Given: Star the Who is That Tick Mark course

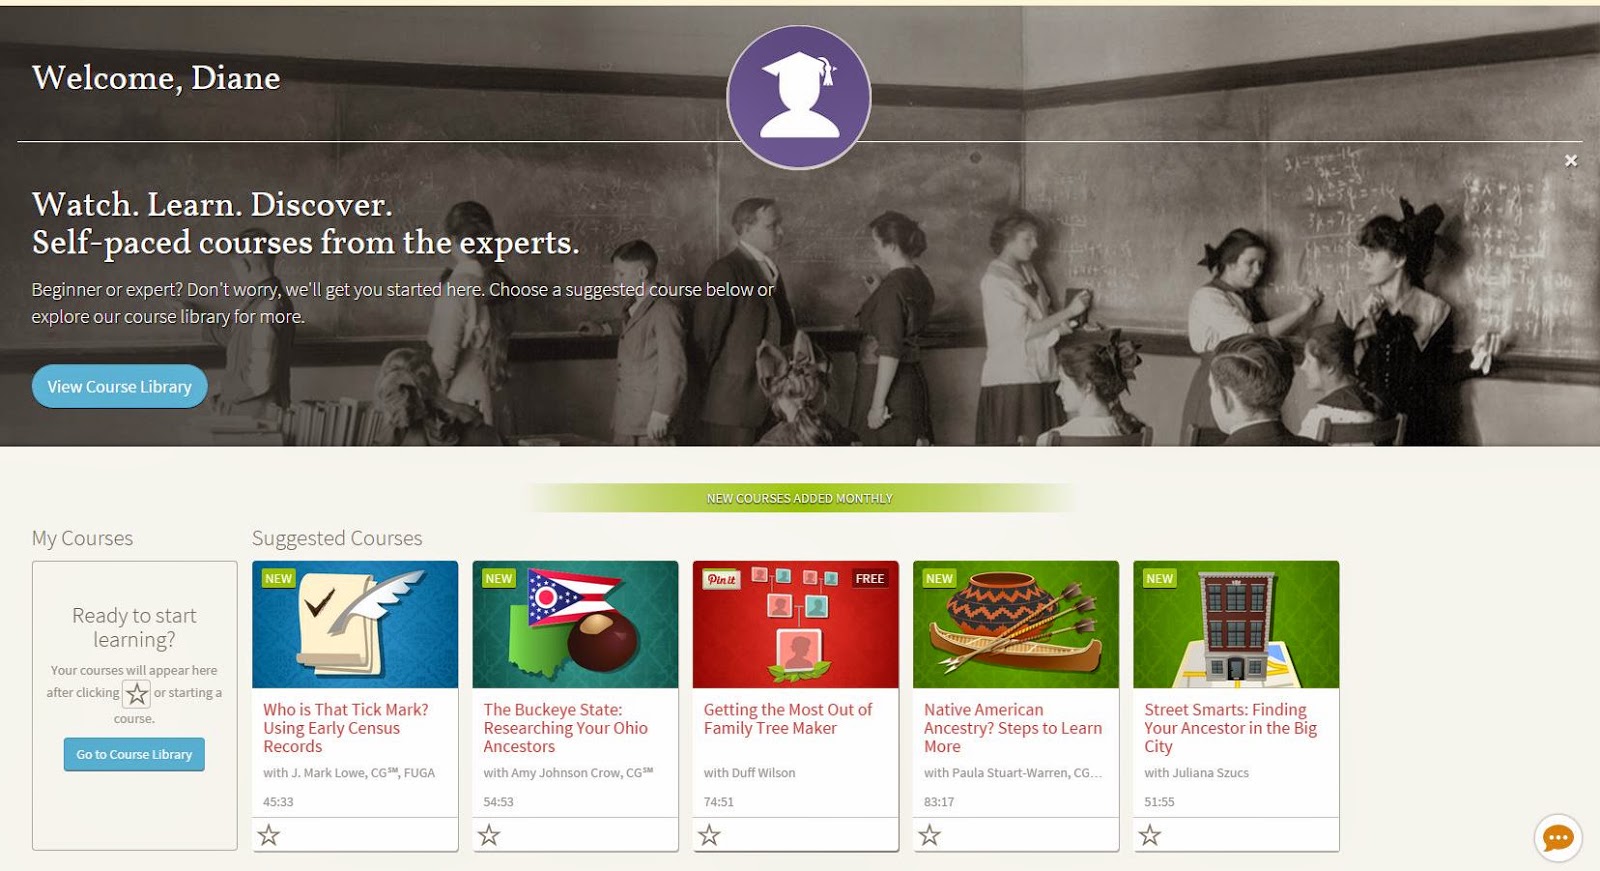Looking at the screenshot, I should click(x=269, y=834).
